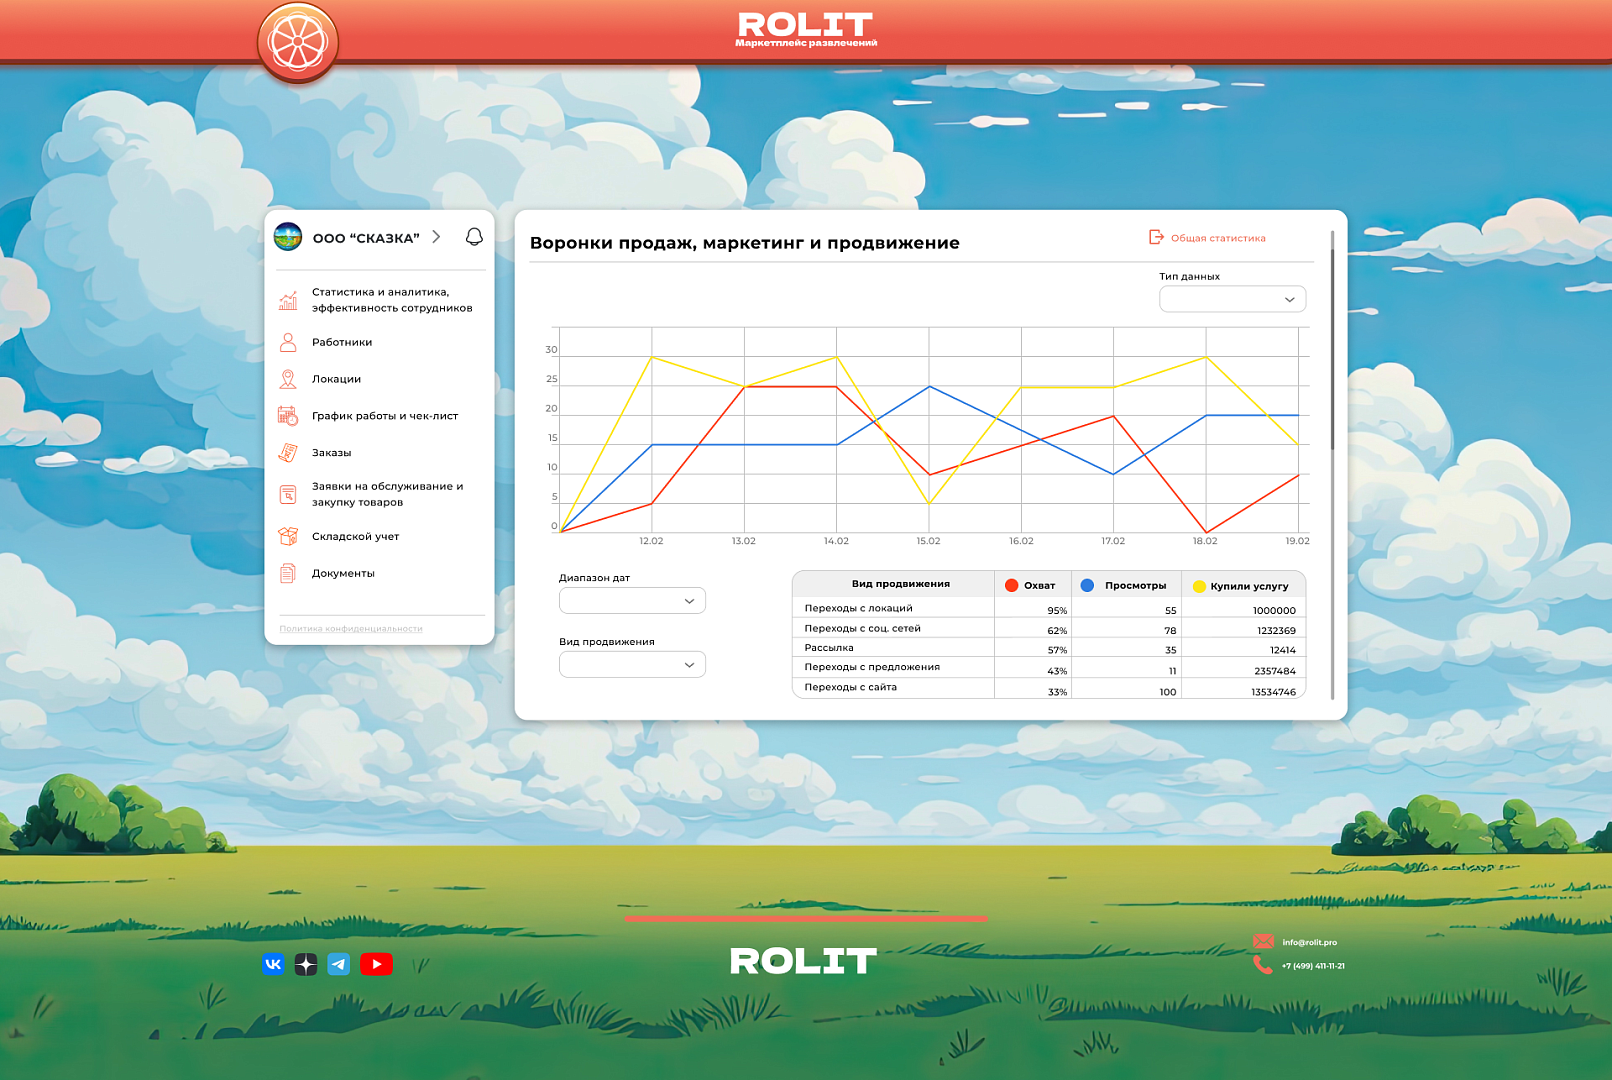The image size is (1612, 1080).
Task: Select Документы in the sidebar menu
Action: (343, 573)
